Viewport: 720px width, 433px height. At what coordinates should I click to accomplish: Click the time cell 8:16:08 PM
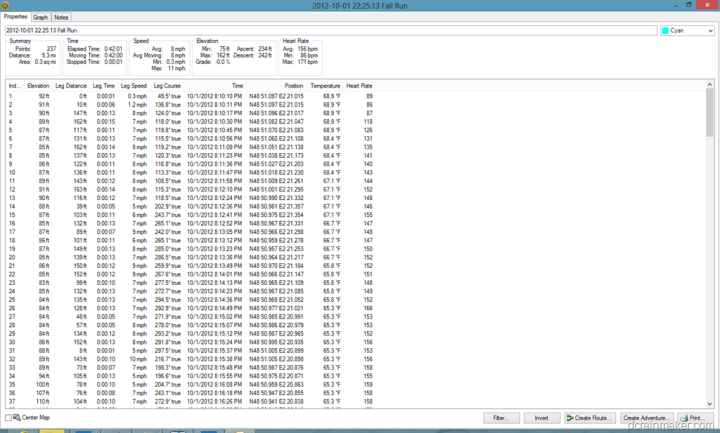(x=214, y=385)
